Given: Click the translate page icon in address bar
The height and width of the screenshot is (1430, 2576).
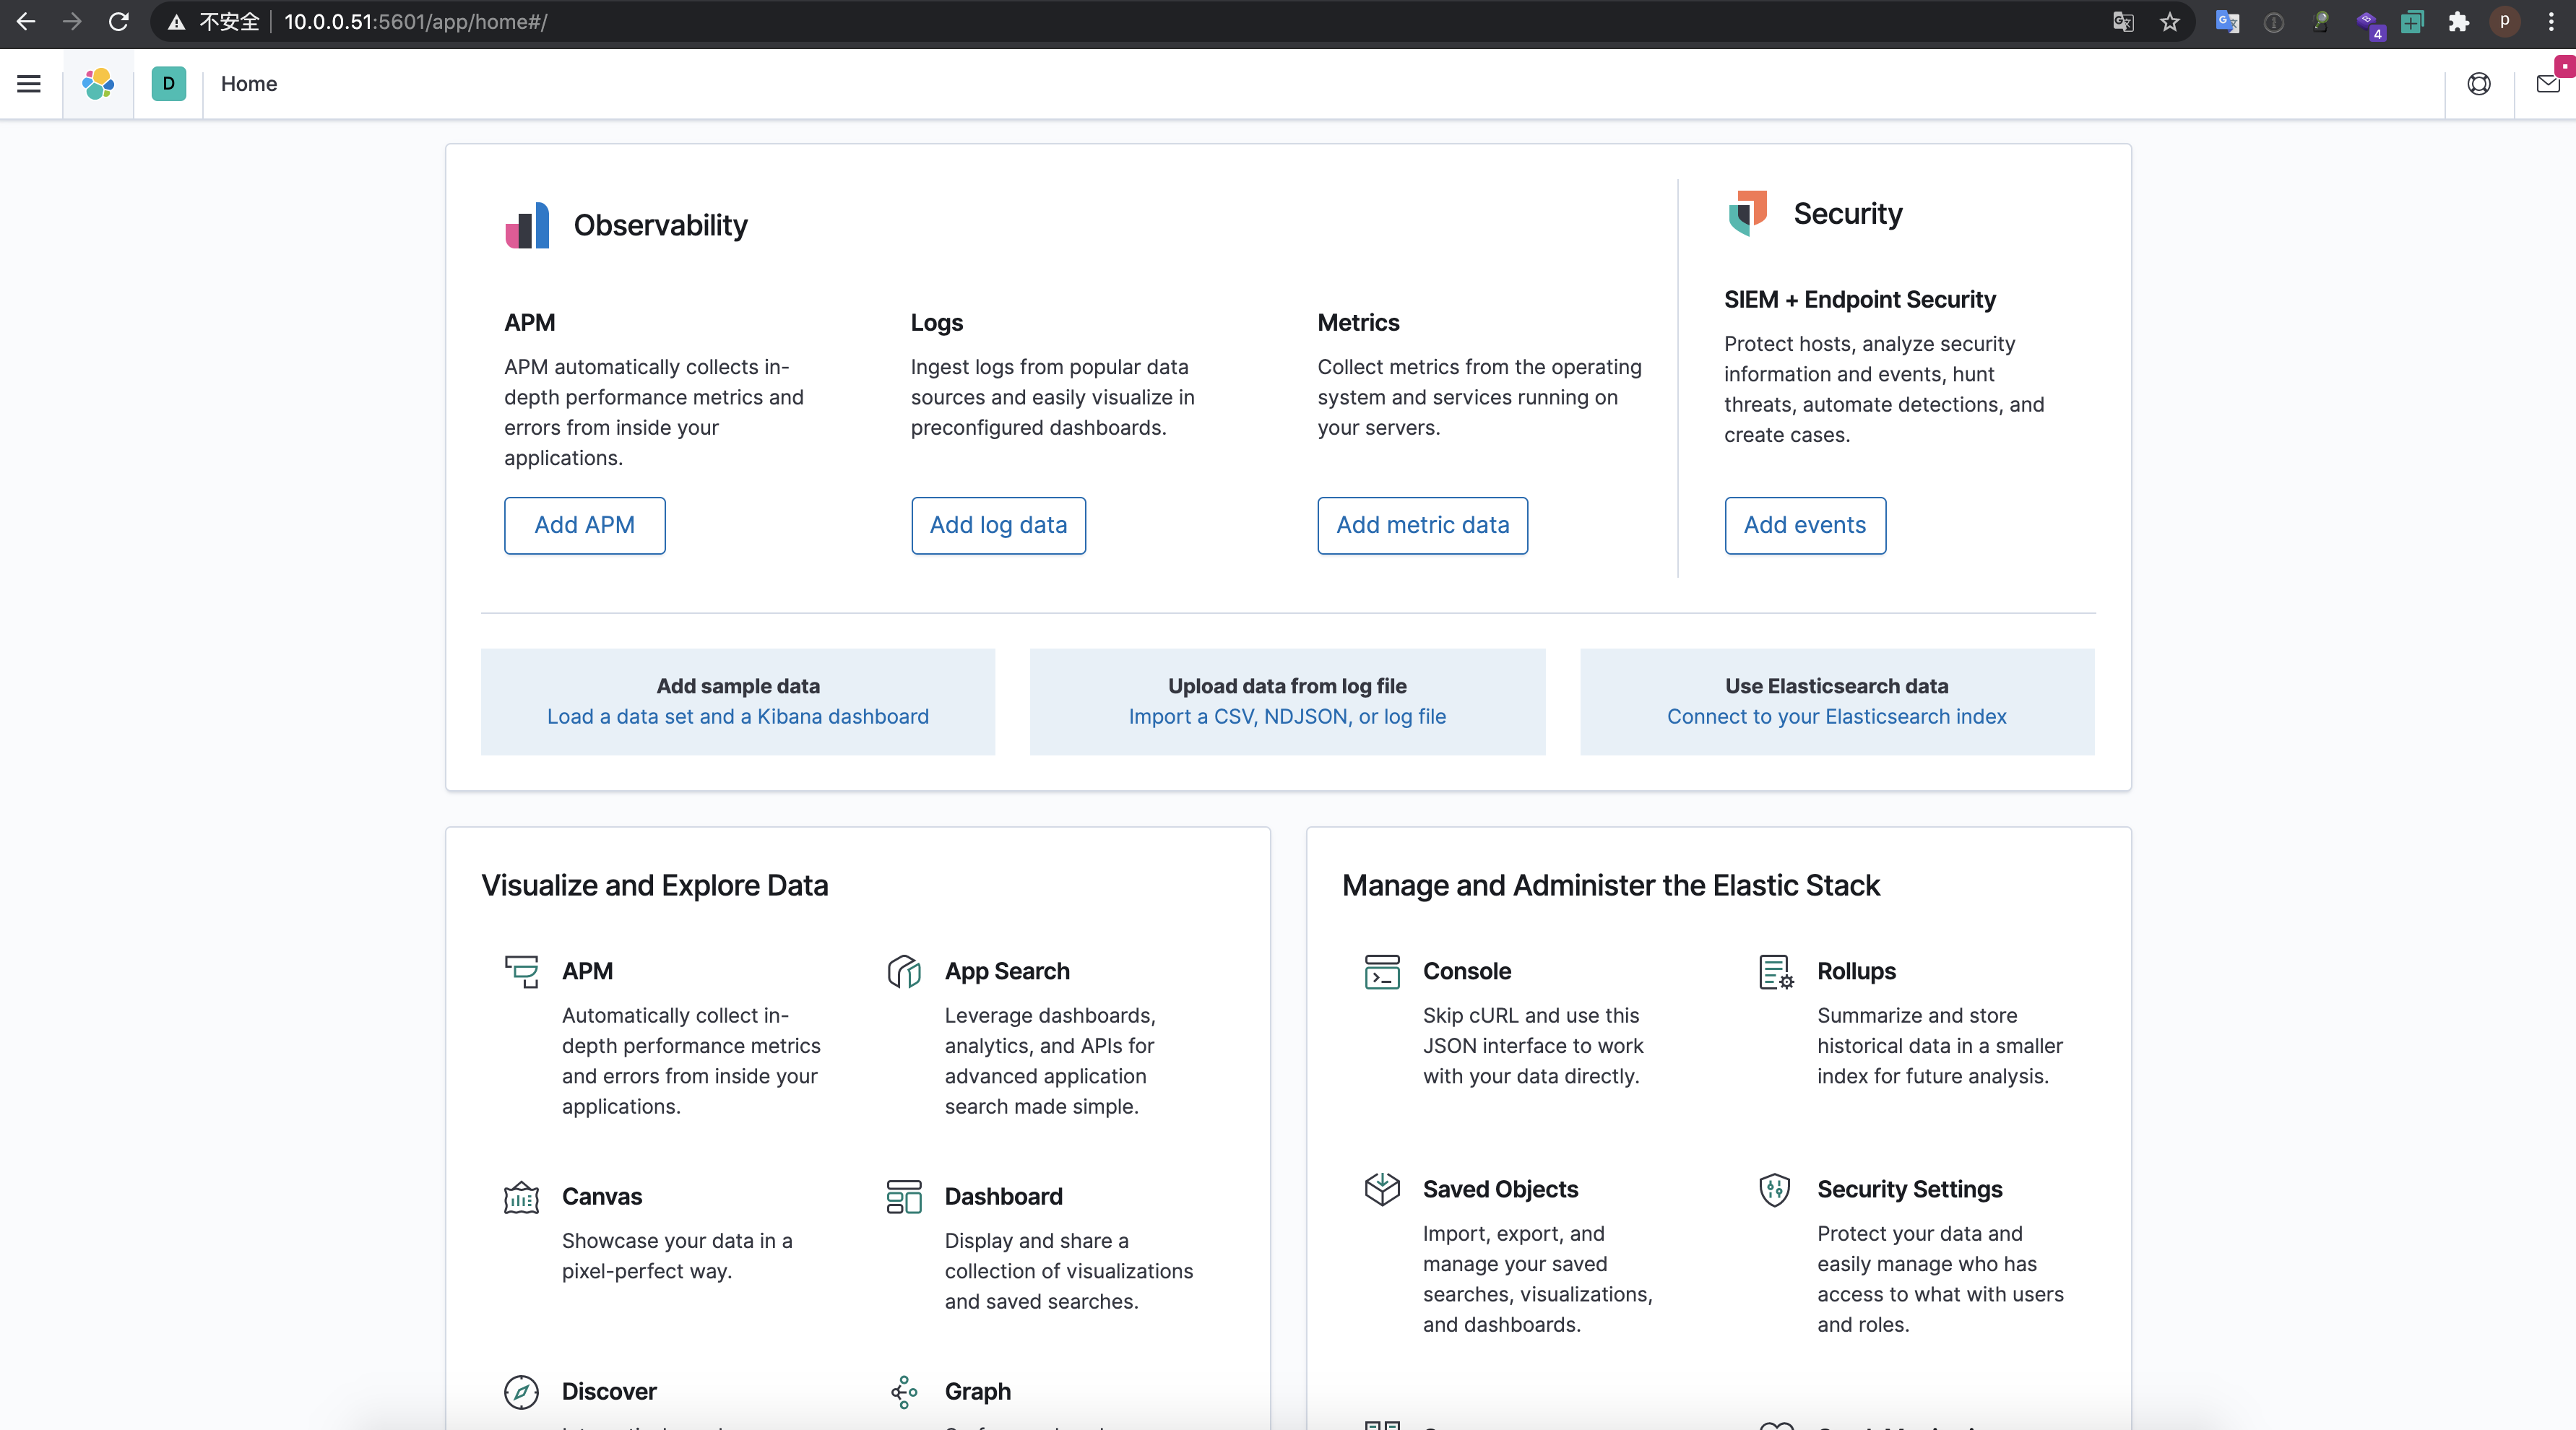Looking at the screenshot, I should click(2123, 22).
